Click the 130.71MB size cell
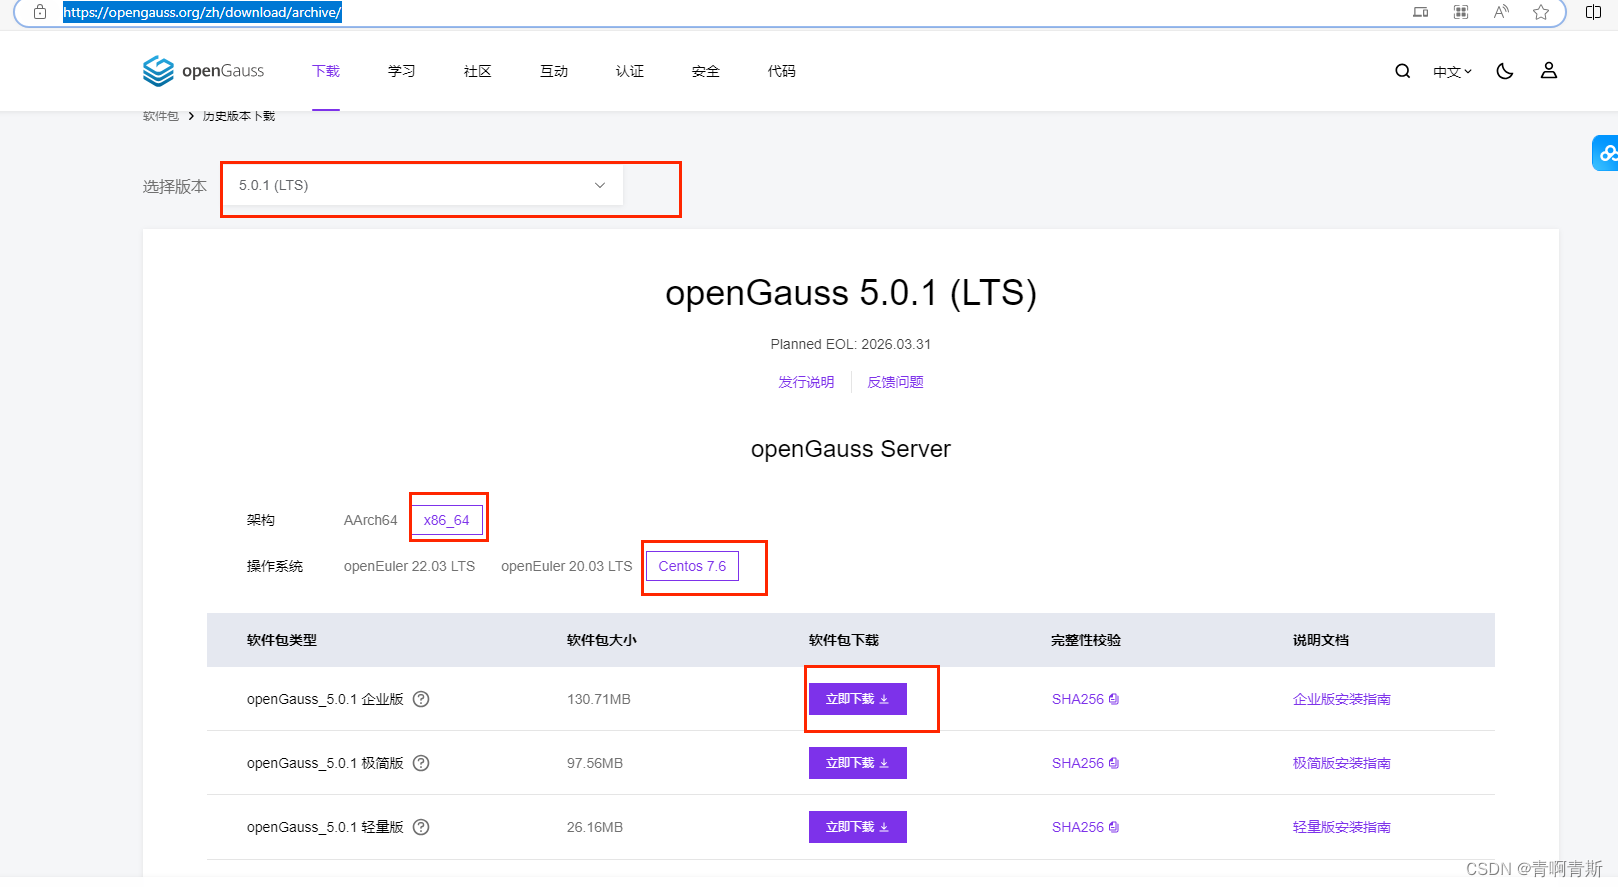 (x=599, y=699)
